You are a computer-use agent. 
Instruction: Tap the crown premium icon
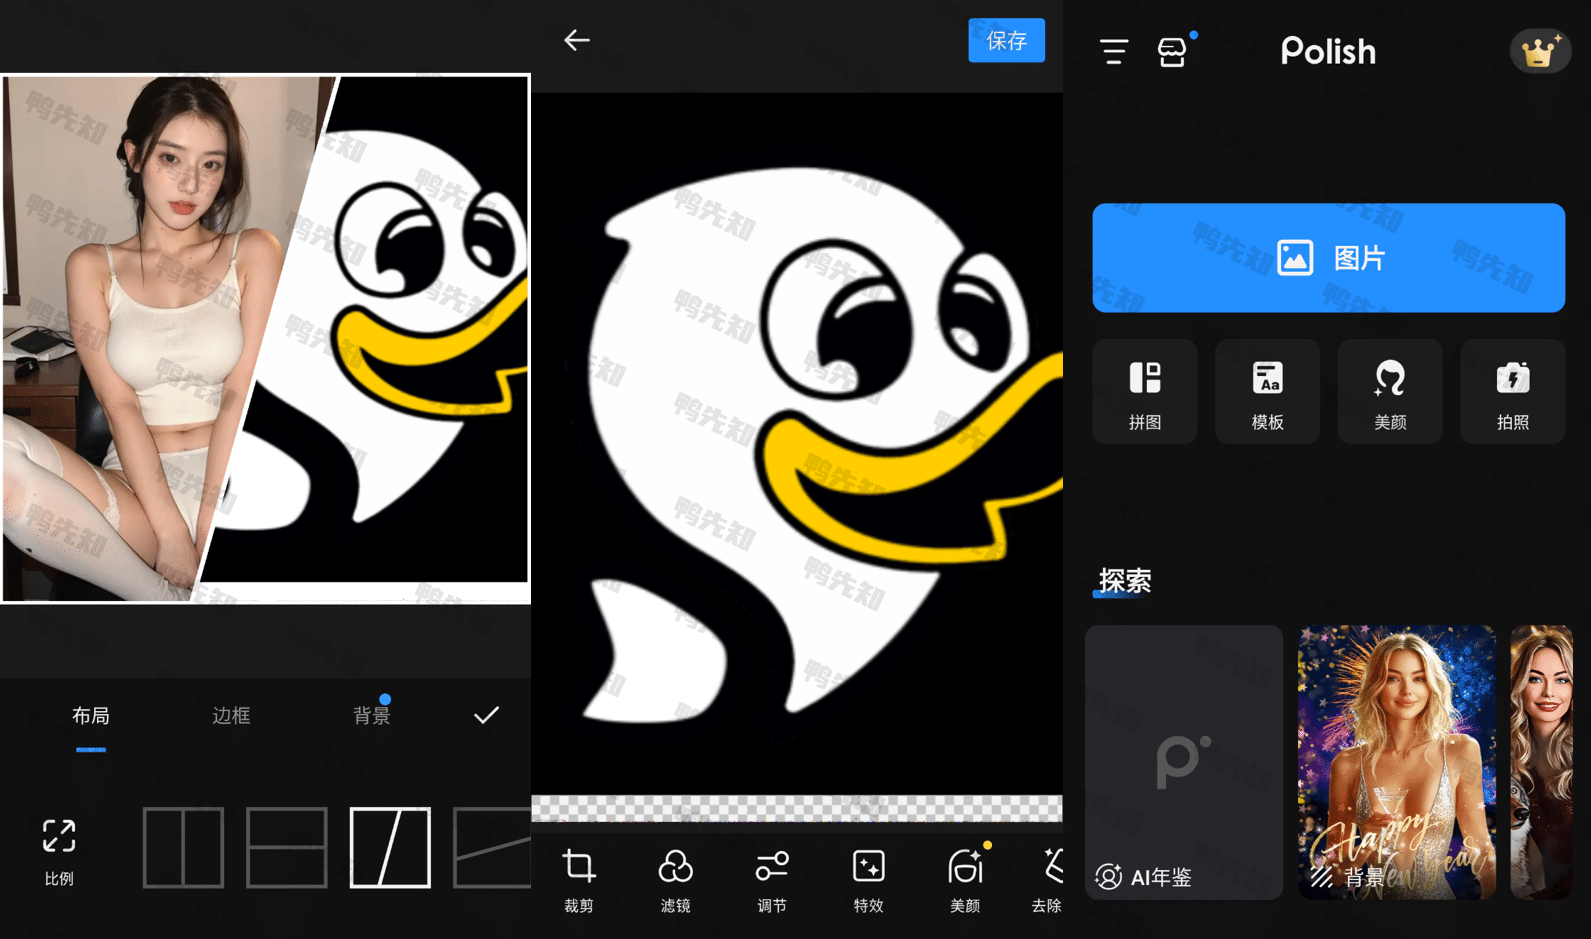(1539, 51)
